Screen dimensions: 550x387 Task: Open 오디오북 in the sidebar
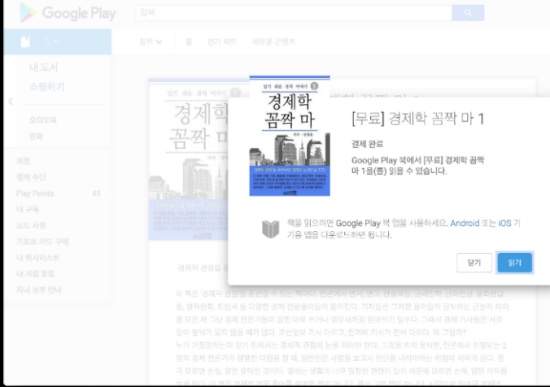pos(42,120)
